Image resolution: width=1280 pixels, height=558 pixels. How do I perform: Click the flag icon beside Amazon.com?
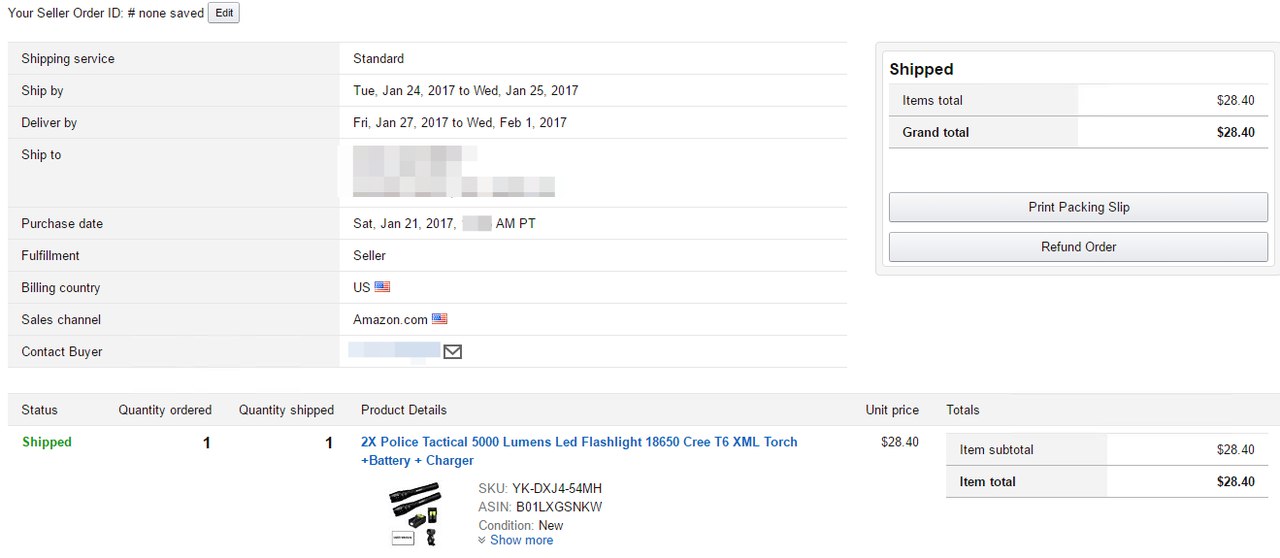(440, 319)
